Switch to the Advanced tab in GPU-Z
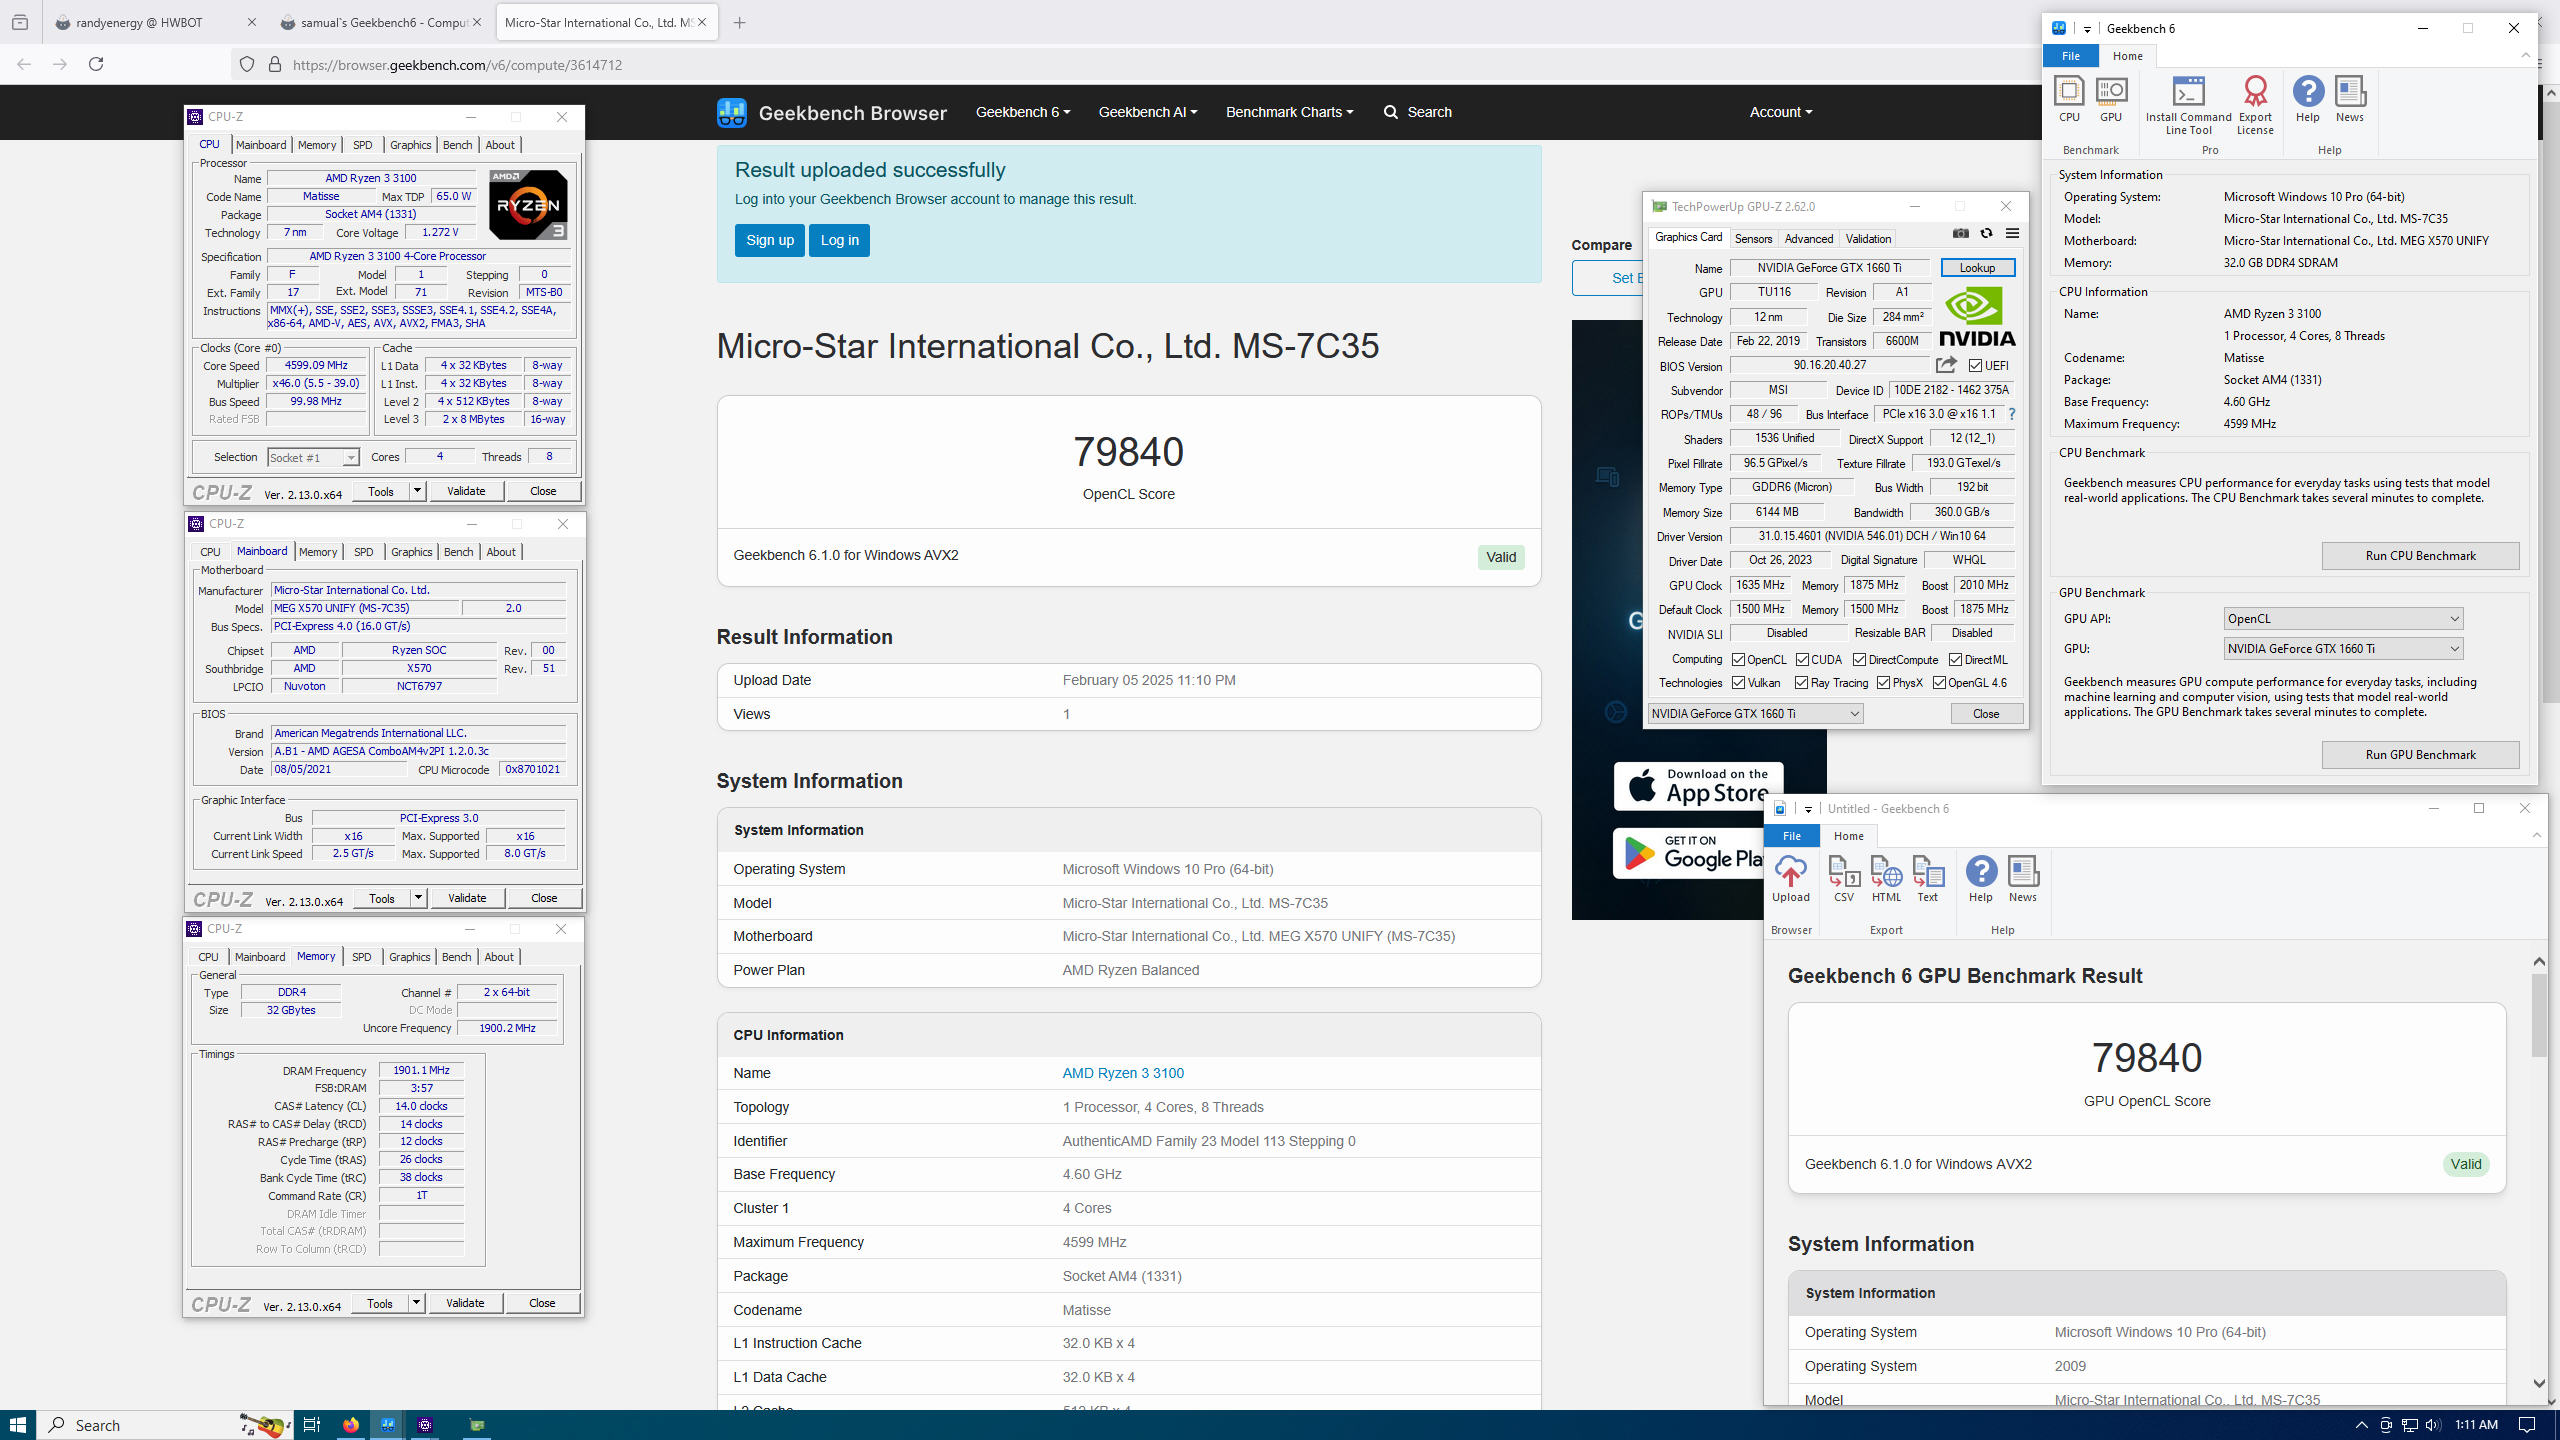 point(1809,239)
